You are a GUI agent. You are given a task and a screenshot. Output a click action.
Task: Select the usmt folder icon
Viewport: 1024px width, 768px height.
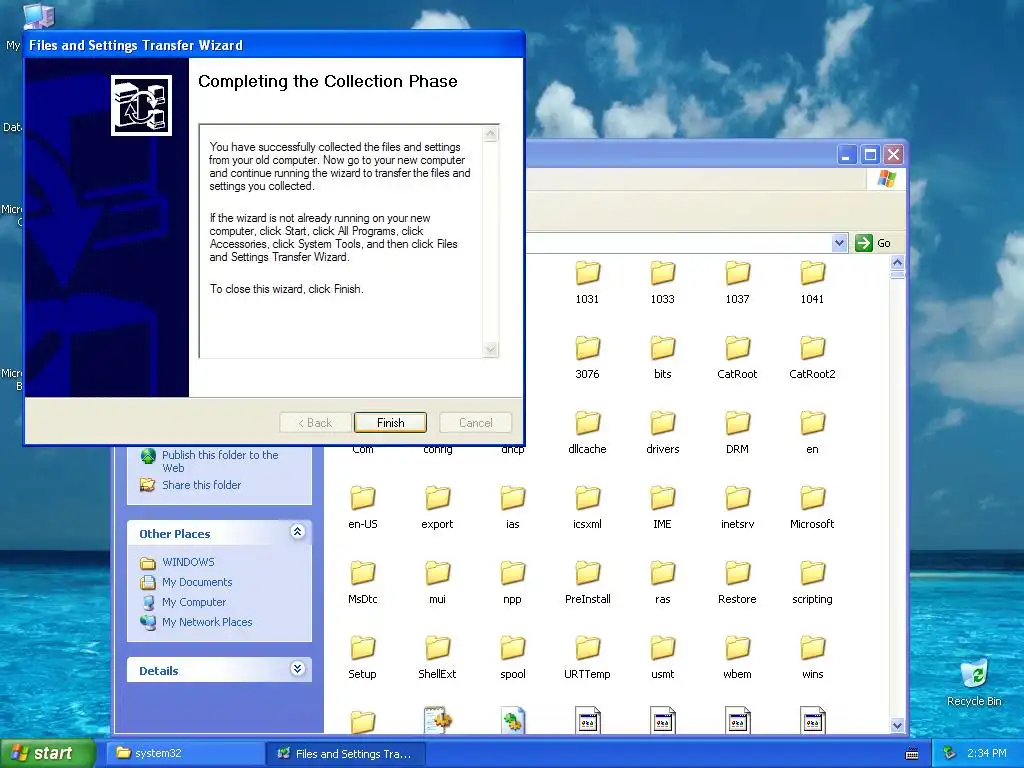pyautogui.click(x=662, y=648)
